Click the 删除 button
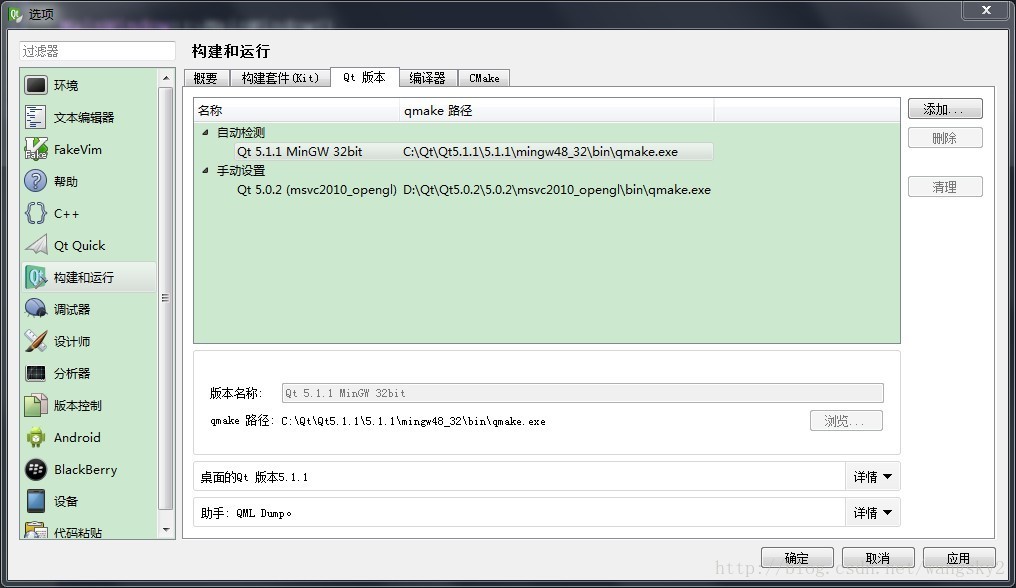This screenshot has height=588, width=1016. coord(945,137)
